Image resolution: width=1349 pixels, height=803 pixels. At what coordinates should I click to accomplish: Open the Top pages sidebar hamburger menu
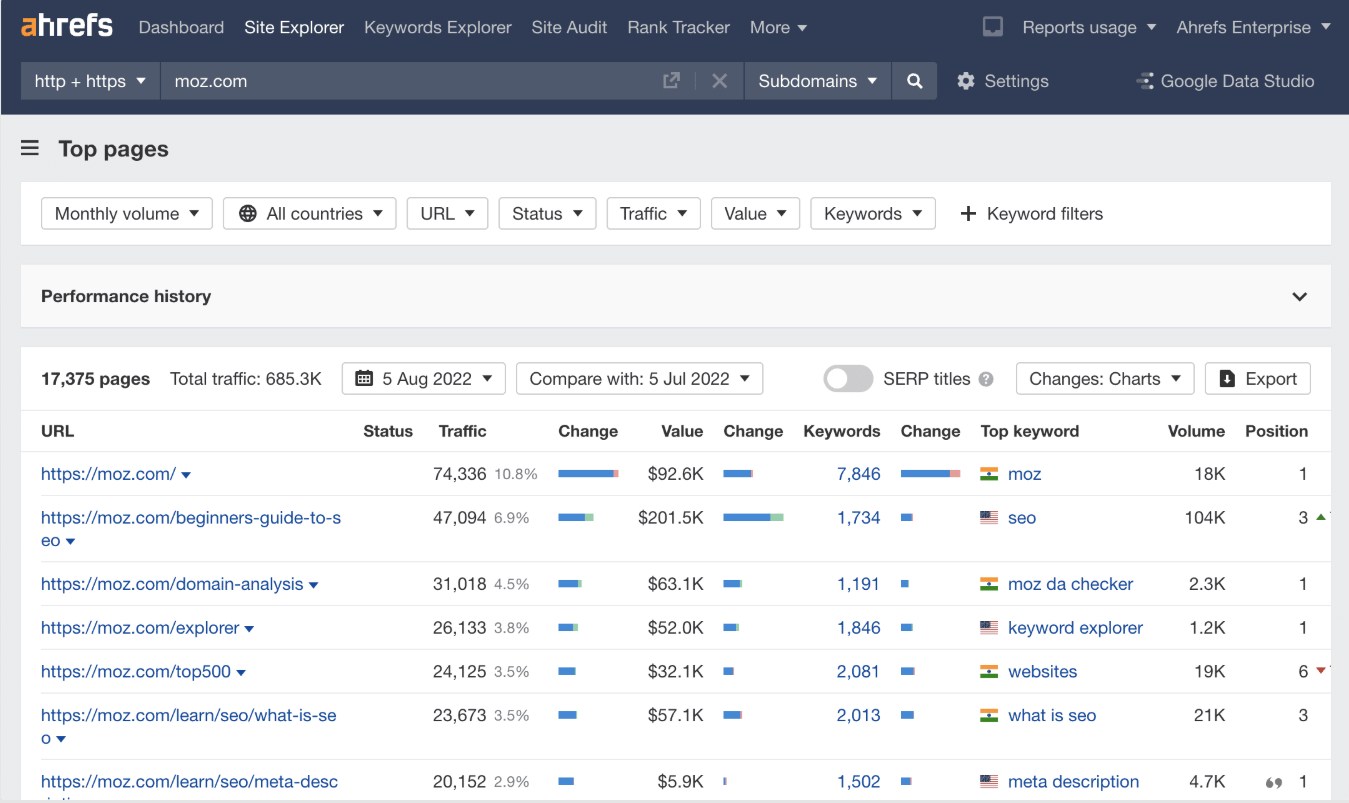[29, 147]
